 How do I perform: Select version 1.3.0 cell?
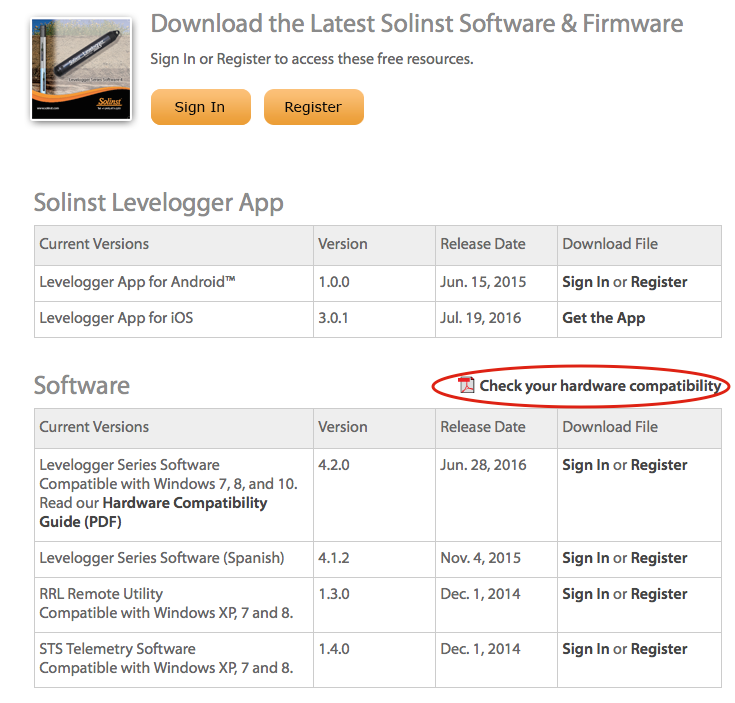coord(374,605)
